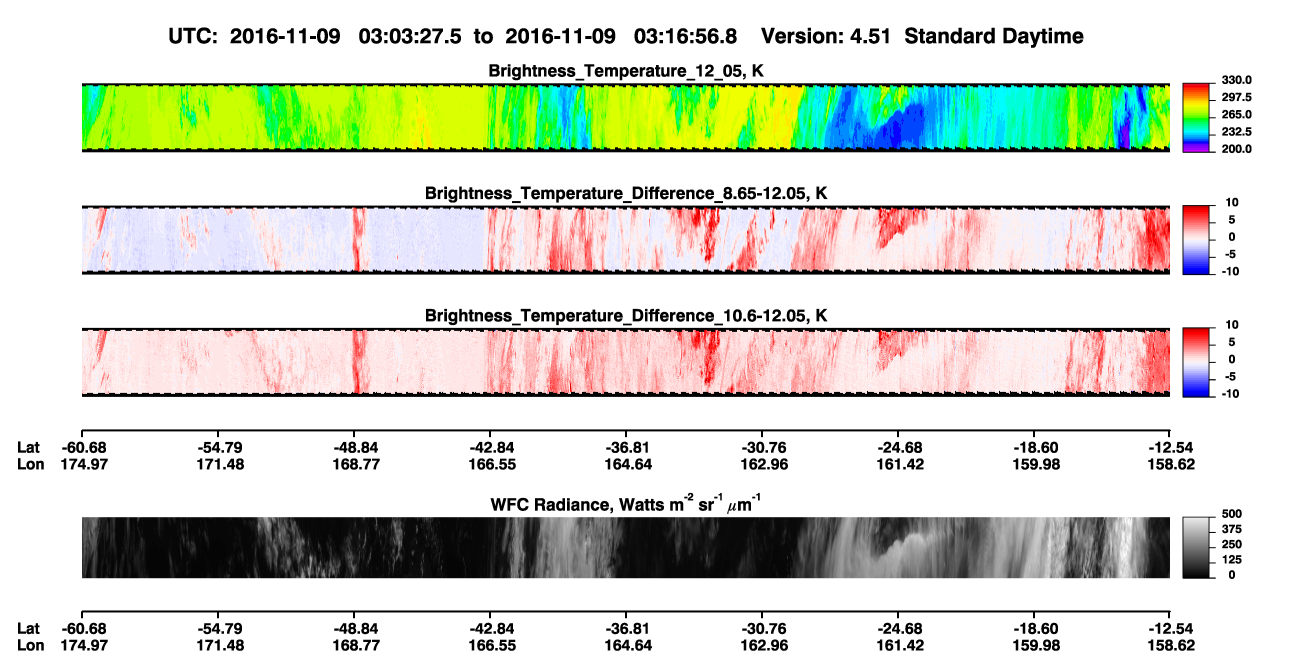Click the "Lon" label beneath the WFC Radiance strip

pos(30,645)
